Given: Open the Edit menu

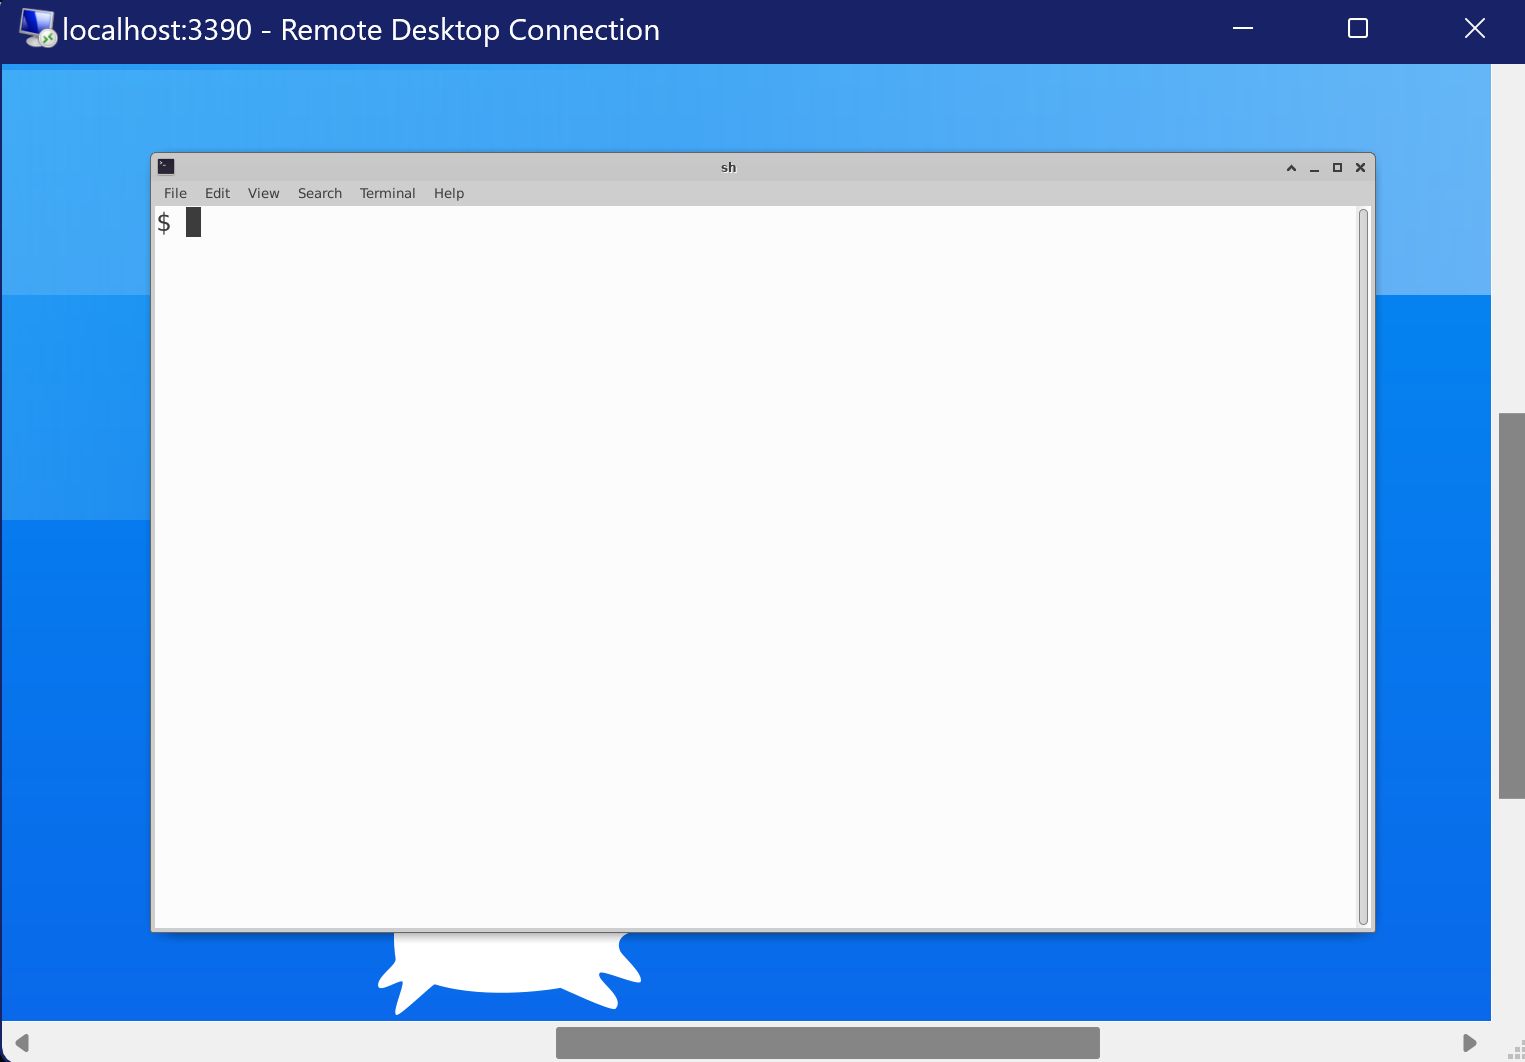Looking at the screenshot, I should click(x=217, y=193).
